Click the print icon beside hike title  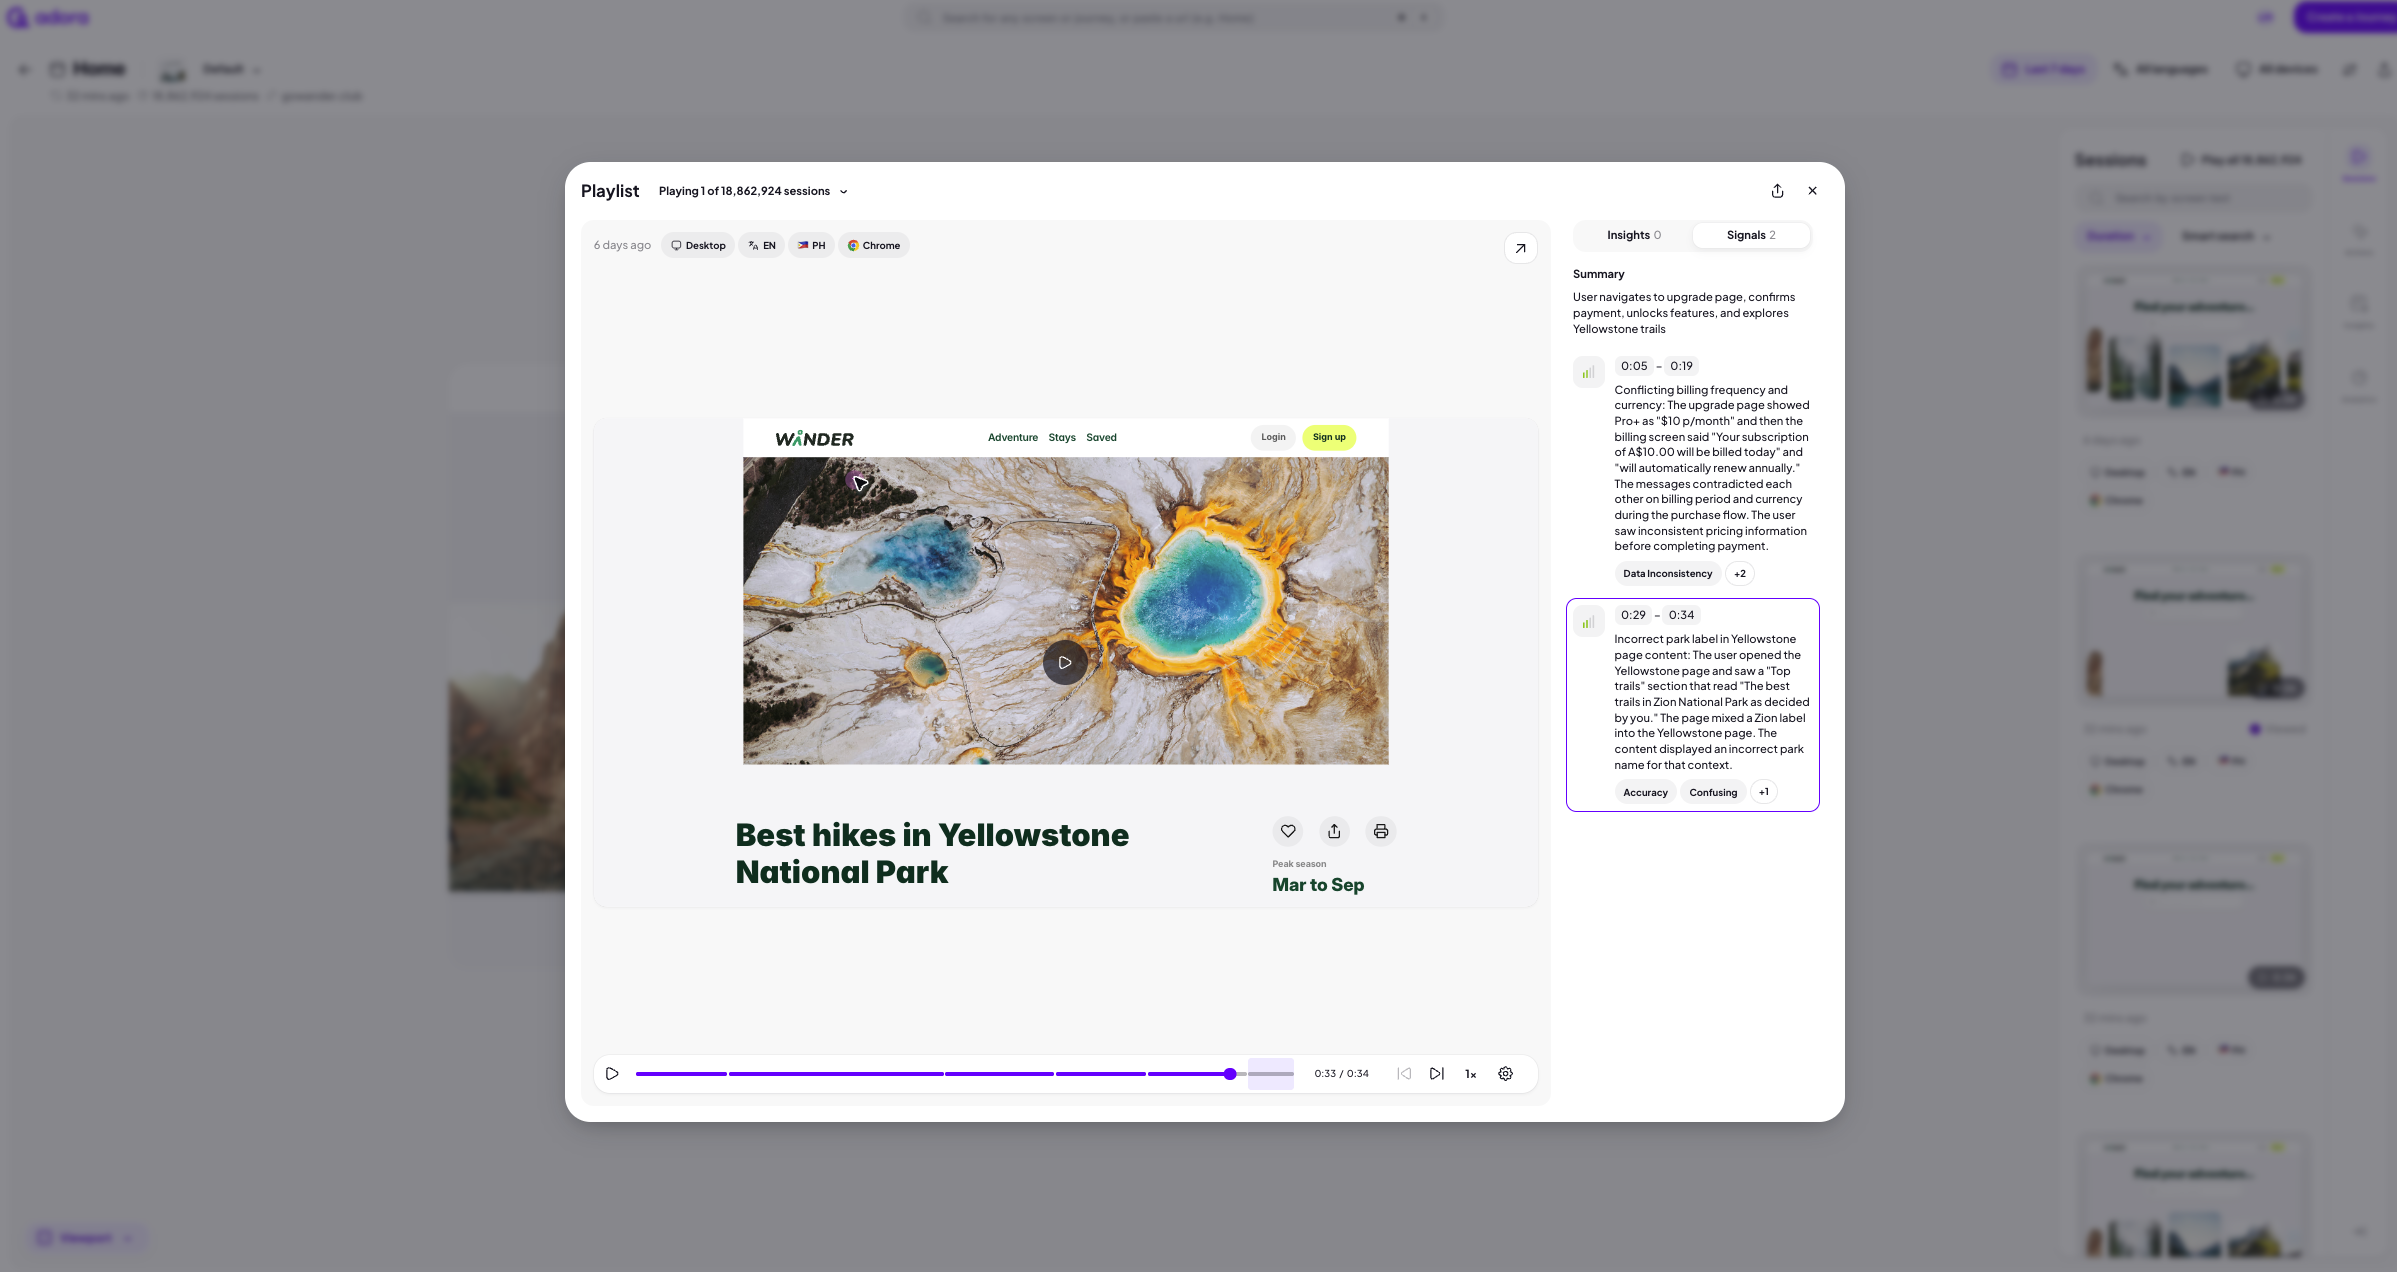point(1380,831)
